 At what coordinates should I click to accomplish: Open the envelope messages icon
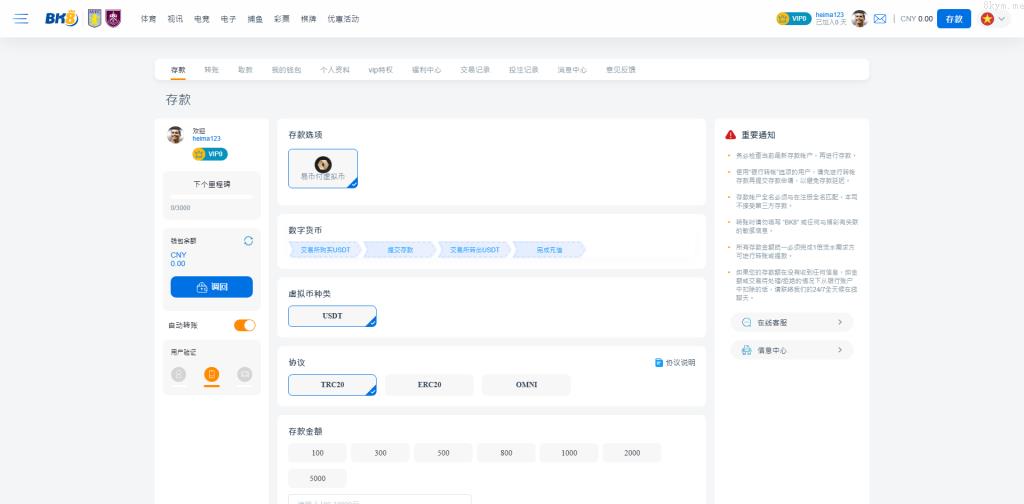coord(880,18)
